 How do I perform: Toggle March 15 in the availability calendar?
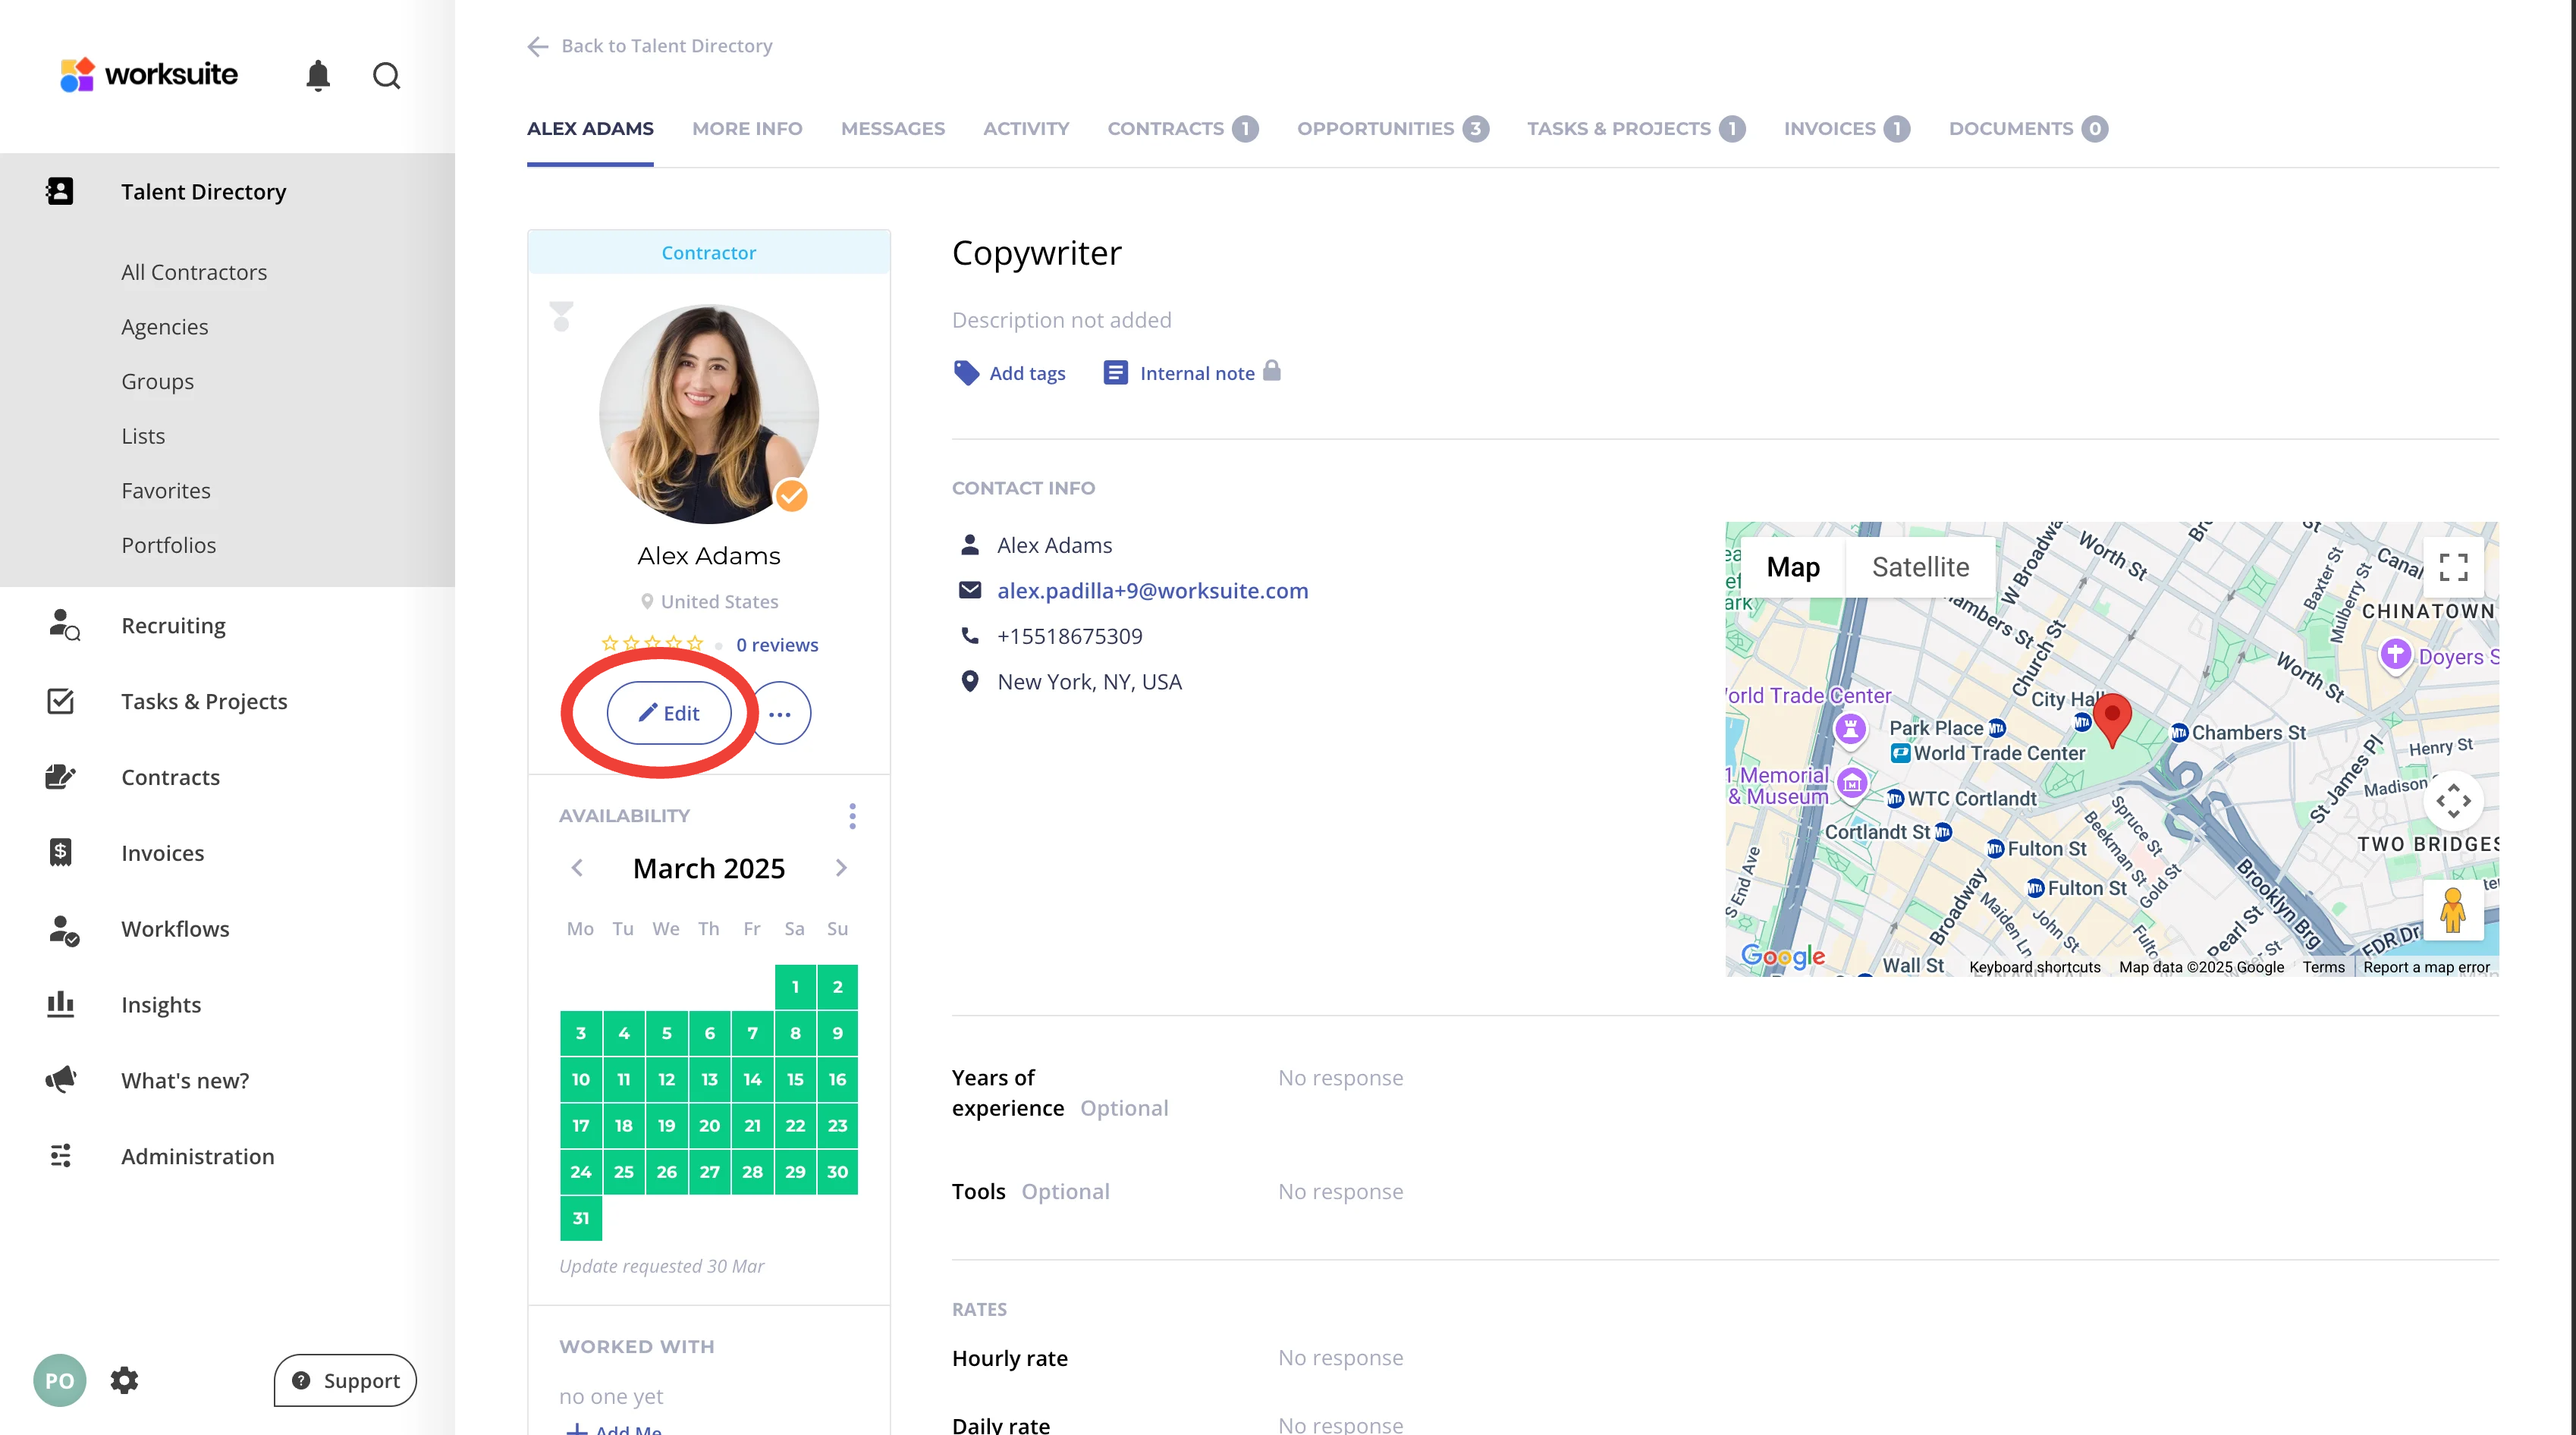point(795,1079)
